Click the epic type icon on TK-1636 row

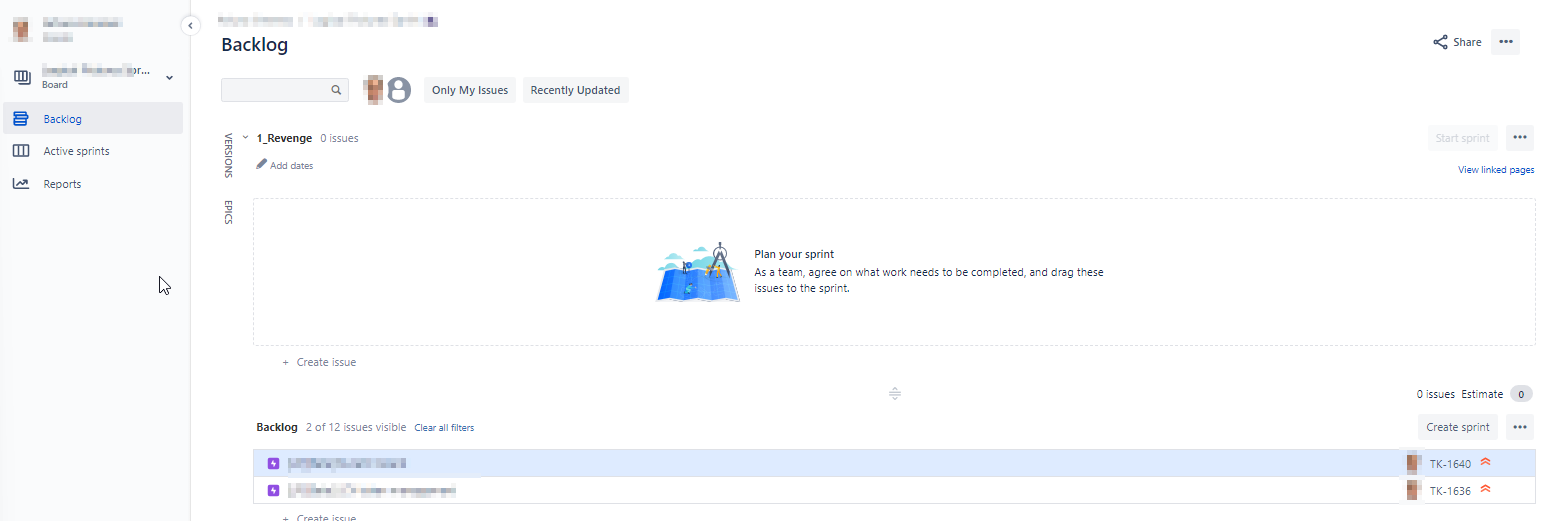pyautogui.click(x=274, y=490)
